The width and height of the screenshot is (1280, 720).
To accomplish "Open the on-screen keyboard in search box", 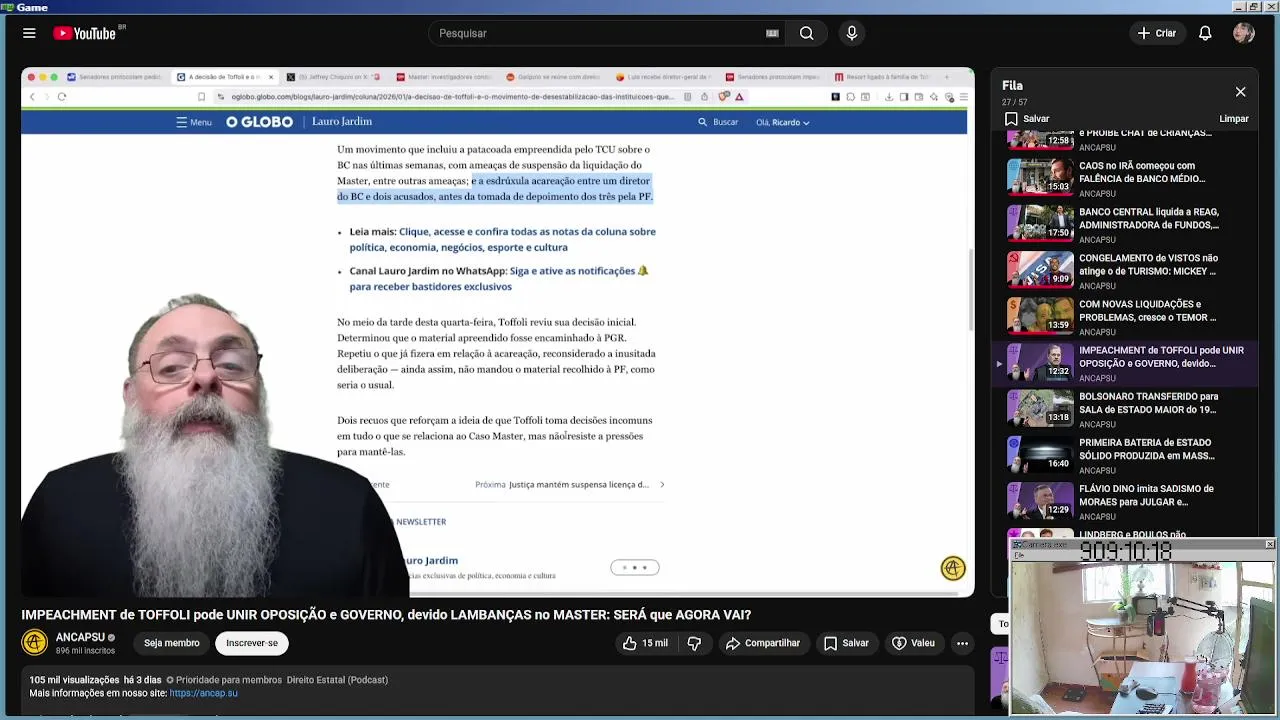I will click(772, 33).
